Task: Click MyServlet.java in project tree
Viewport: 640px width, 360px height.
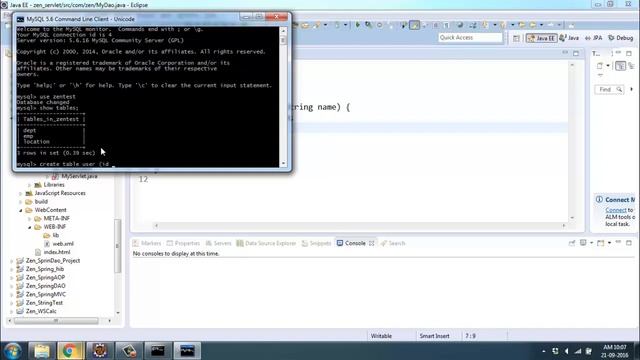Action: 75,176
